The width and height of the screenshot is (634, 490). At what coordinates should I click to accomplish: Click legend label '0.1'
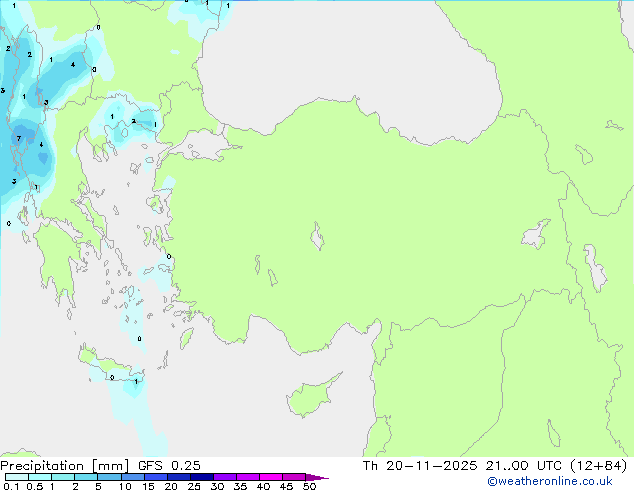click(11, 486)
